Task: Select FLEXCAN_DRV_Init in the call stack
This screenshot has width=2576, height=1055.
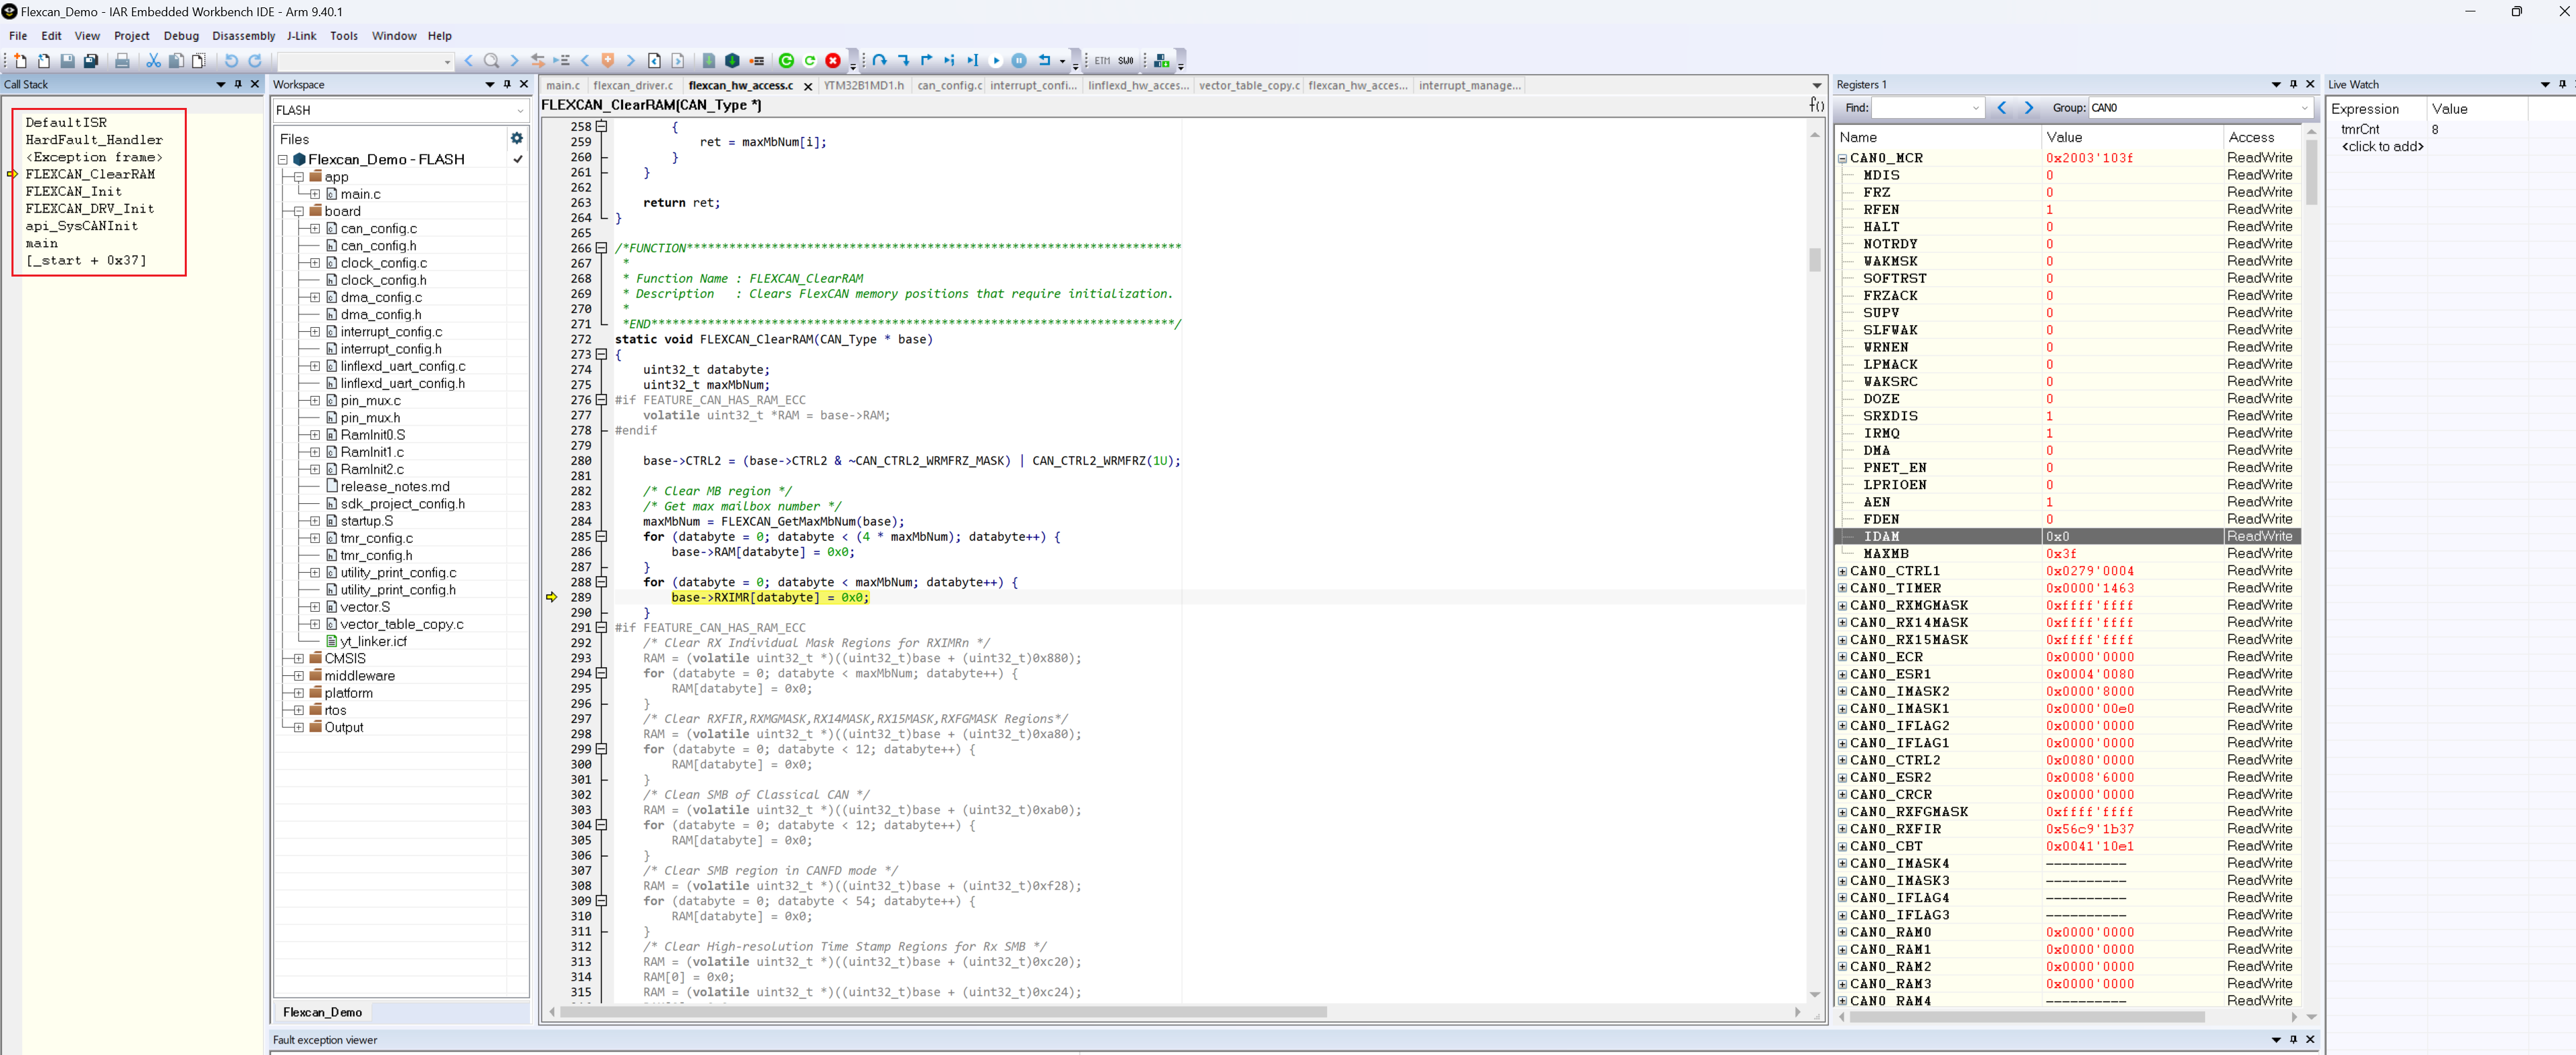Action: (90, 209)
